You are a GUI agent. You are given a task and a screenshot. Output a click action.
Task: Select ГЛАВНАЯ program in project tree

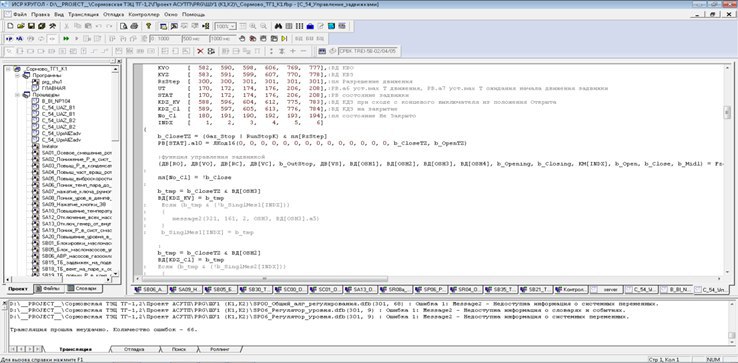(x=53, y=88)
